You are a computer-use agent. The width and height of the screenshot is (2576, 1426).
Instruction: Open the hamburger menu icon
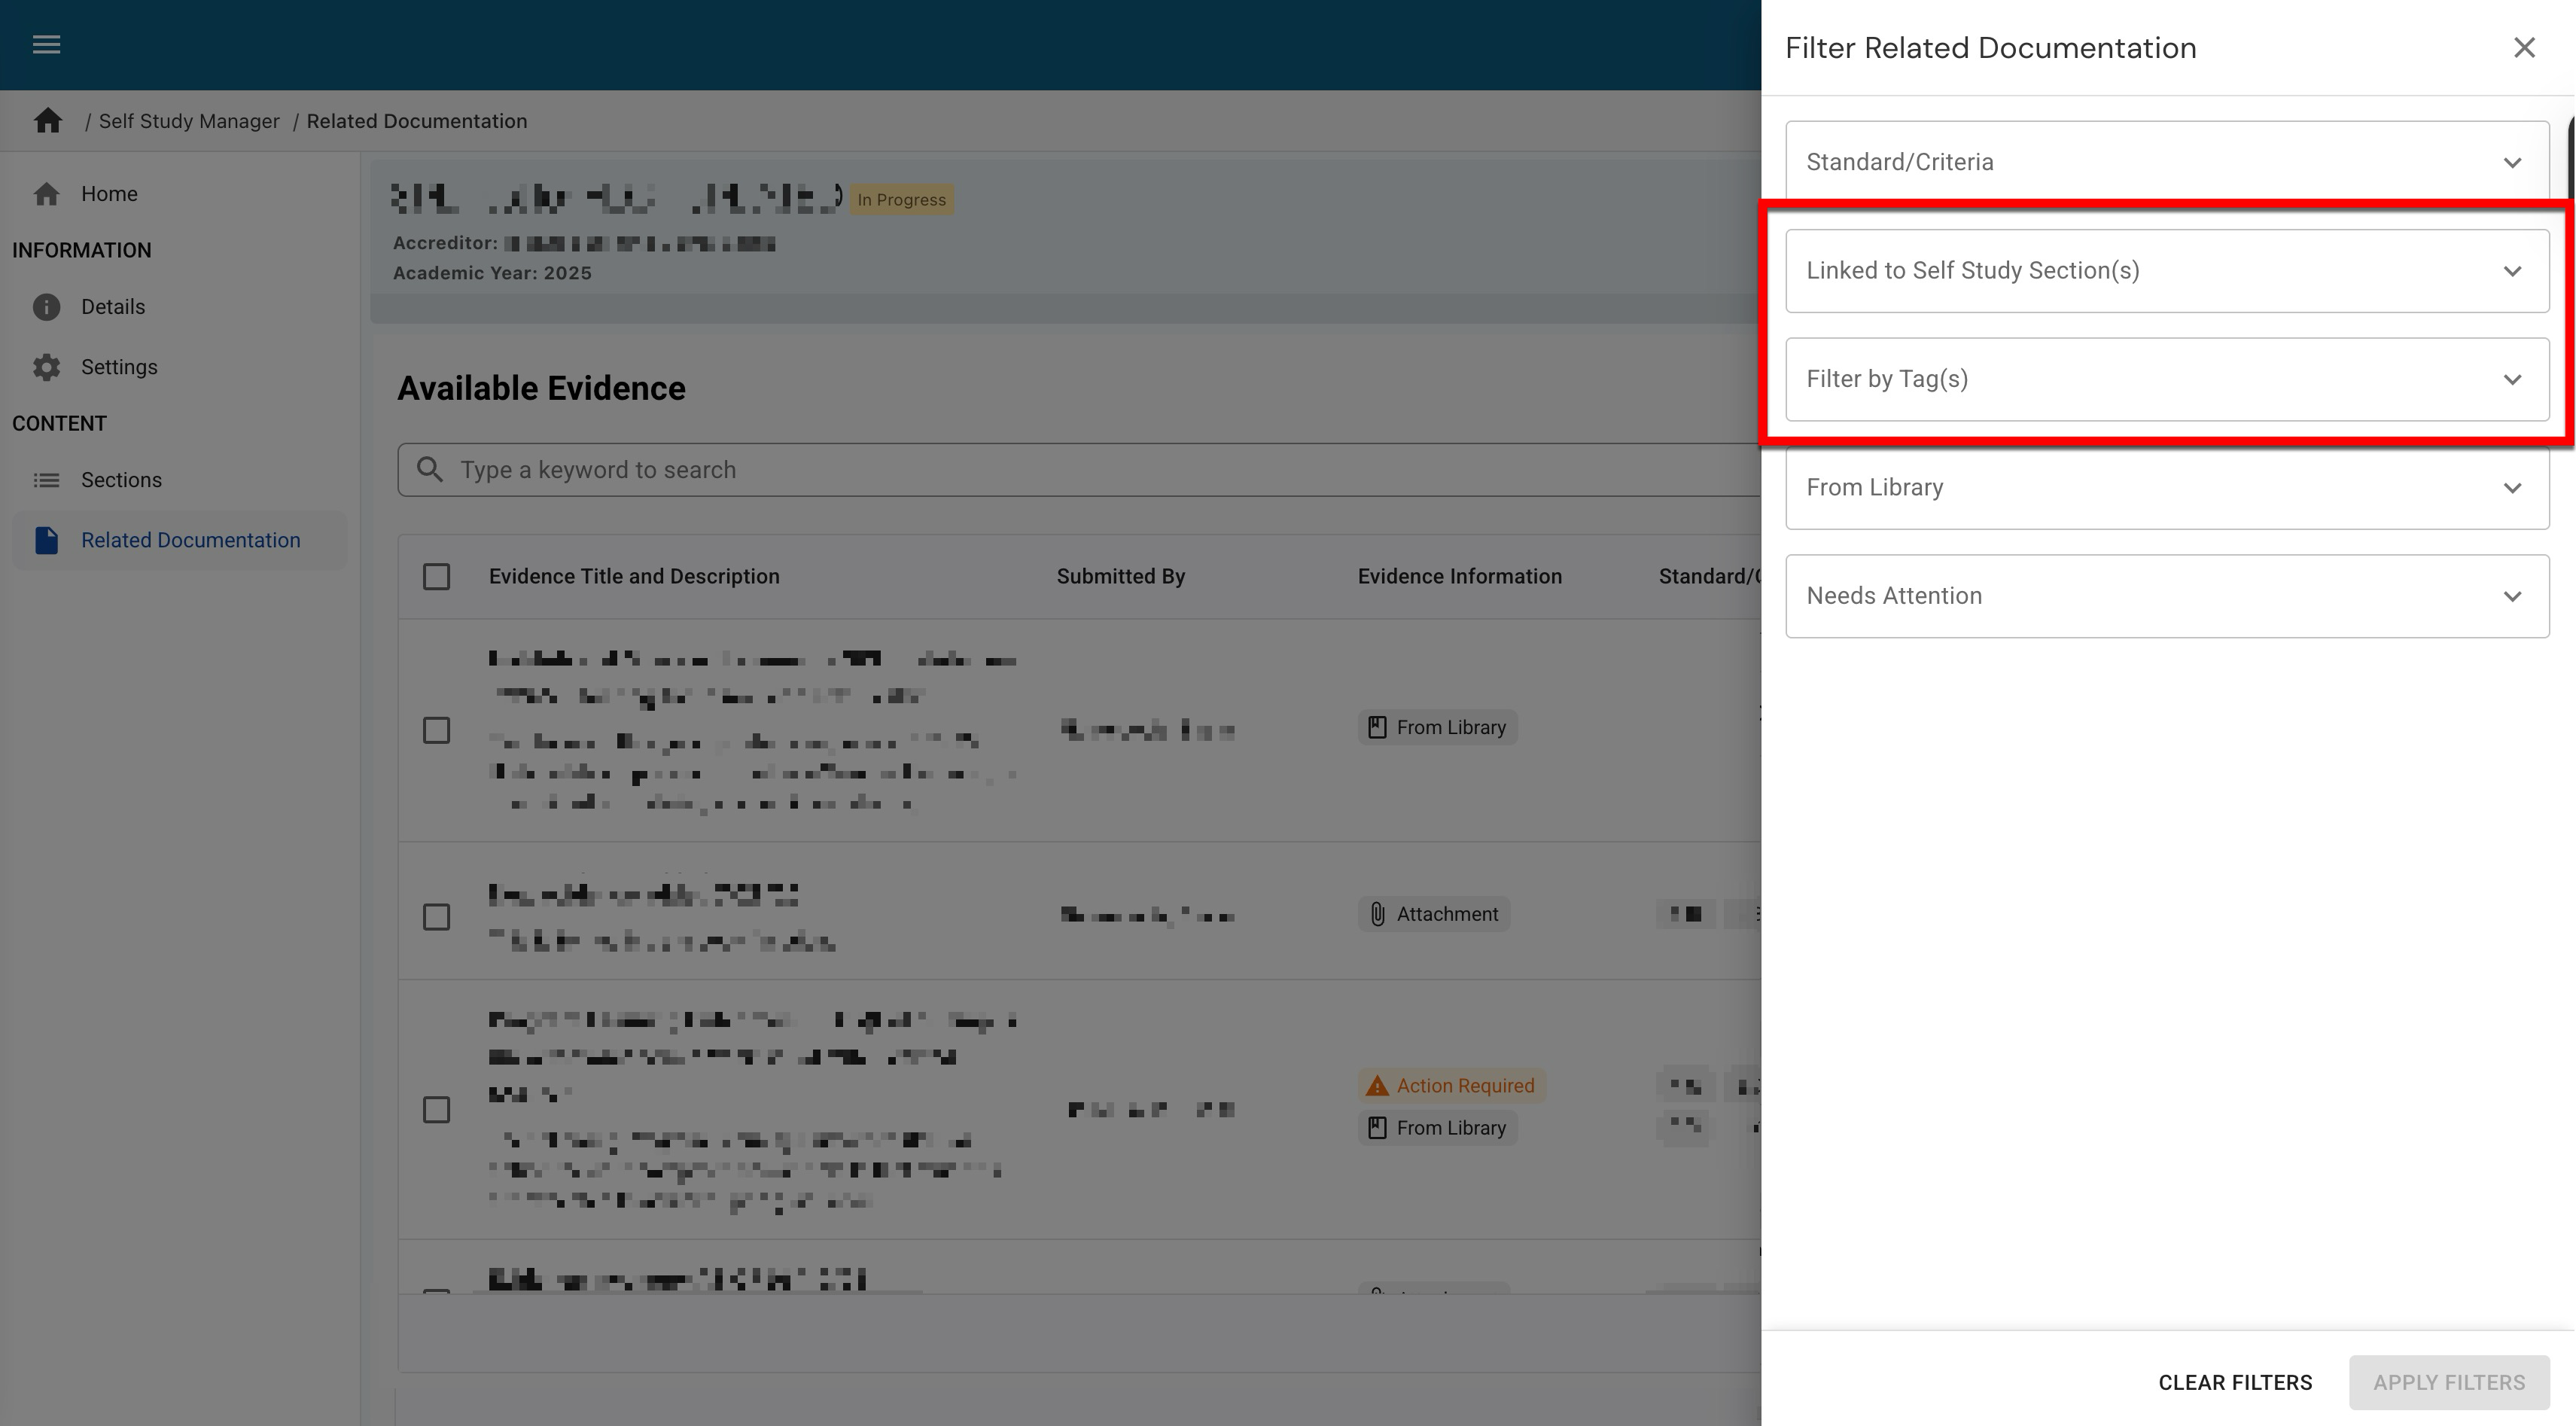pos(46,44)
